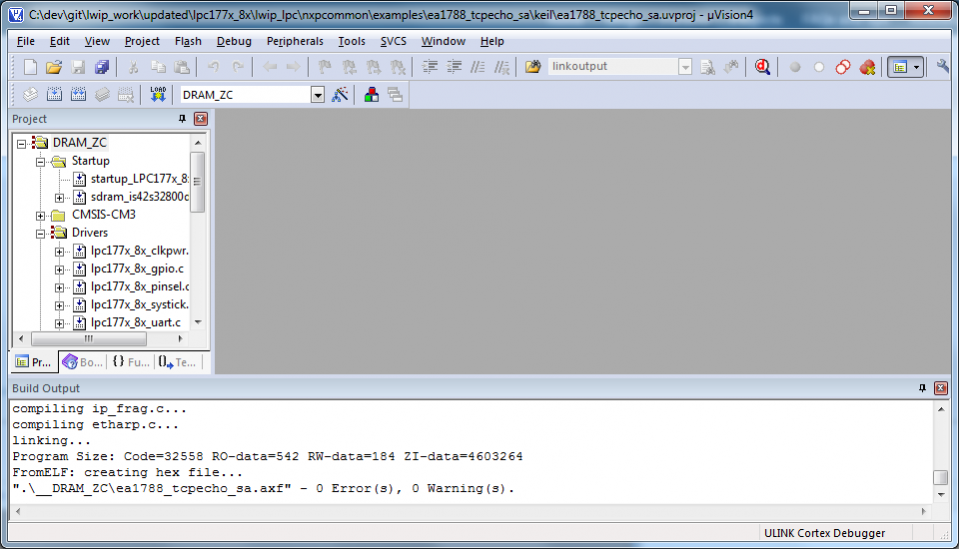Image resolution: width=959 pixels, height=549 pixels.
Task: Open the SVCS menu
Action: (393, 41)
